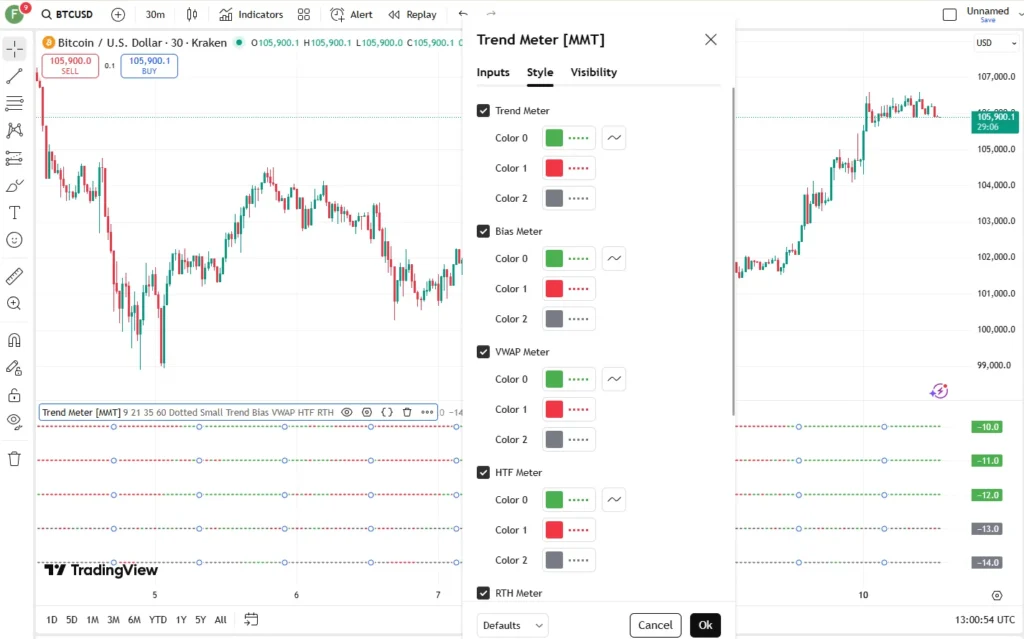Select the trend line drawing tool
Image resolution: width=1024 pixels, height=639 pixels.
[14, 76]
